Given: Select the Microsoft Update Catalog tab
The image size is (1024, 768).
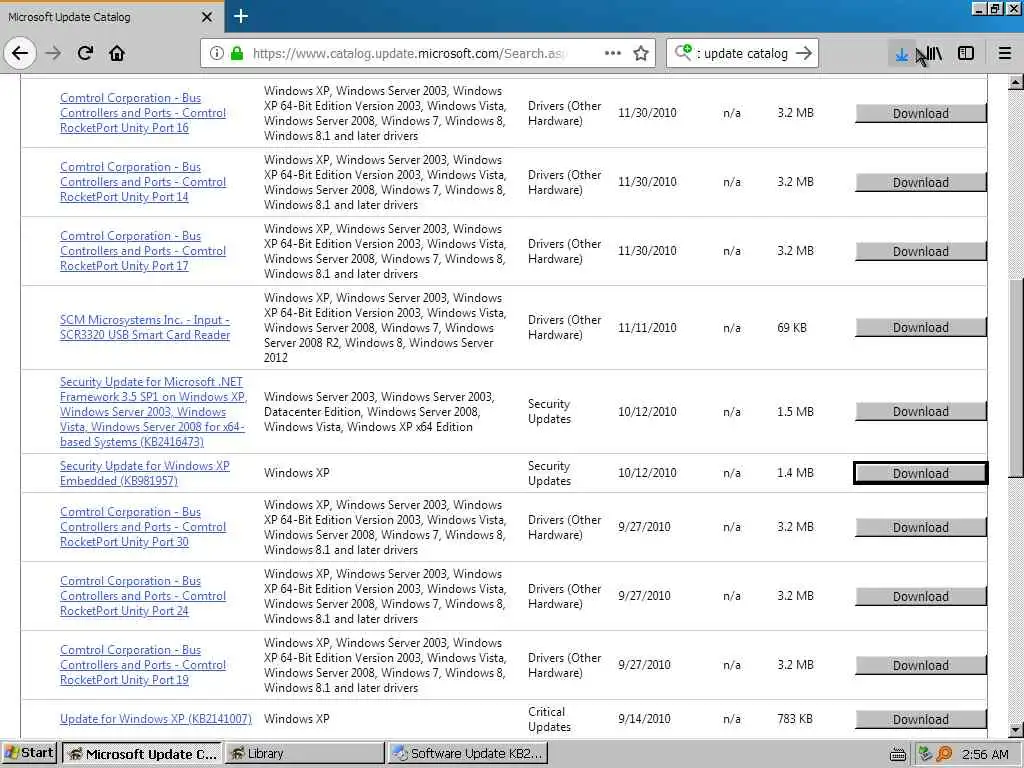Looking at the screenshot, I should pyautogui.click(x=111, y=17).
